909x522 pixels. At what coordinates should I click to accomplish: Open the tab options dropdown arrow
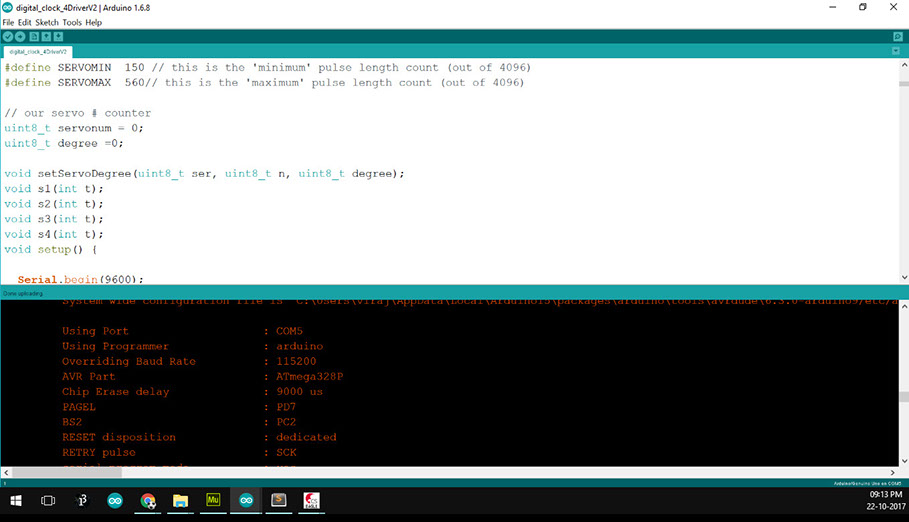coord(896,51)
